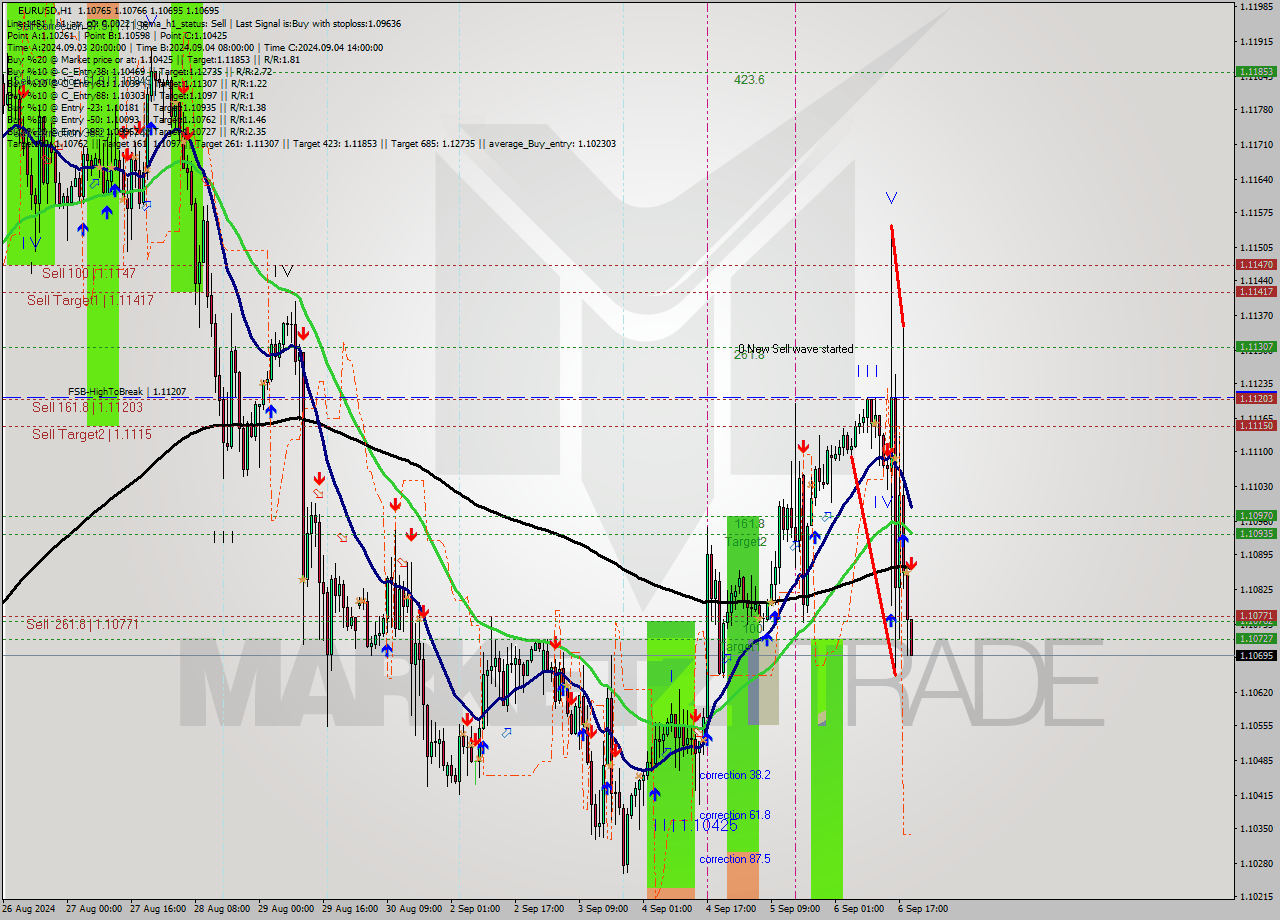Click '6 Sep 01:00' on time axis
Viewport: 1280px width, 920px height.
[859, 909]
